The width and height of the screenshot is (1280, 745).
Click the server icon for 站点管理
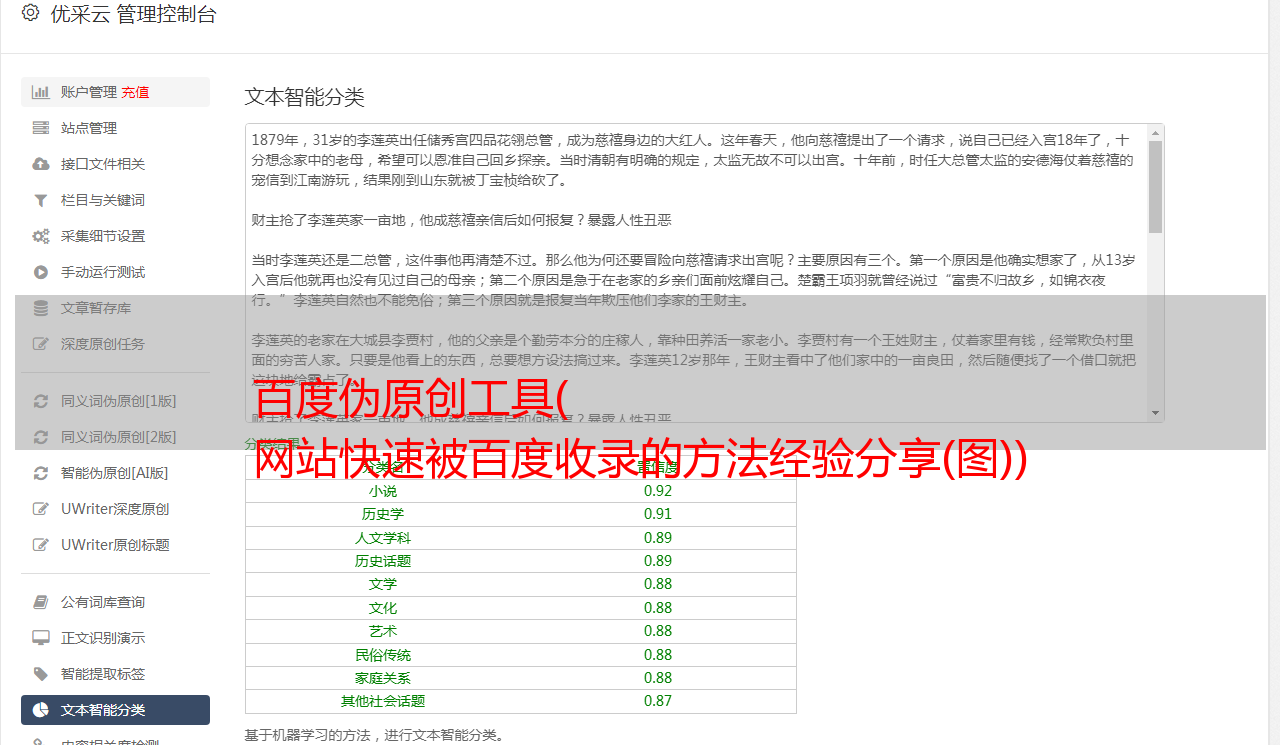41,128
